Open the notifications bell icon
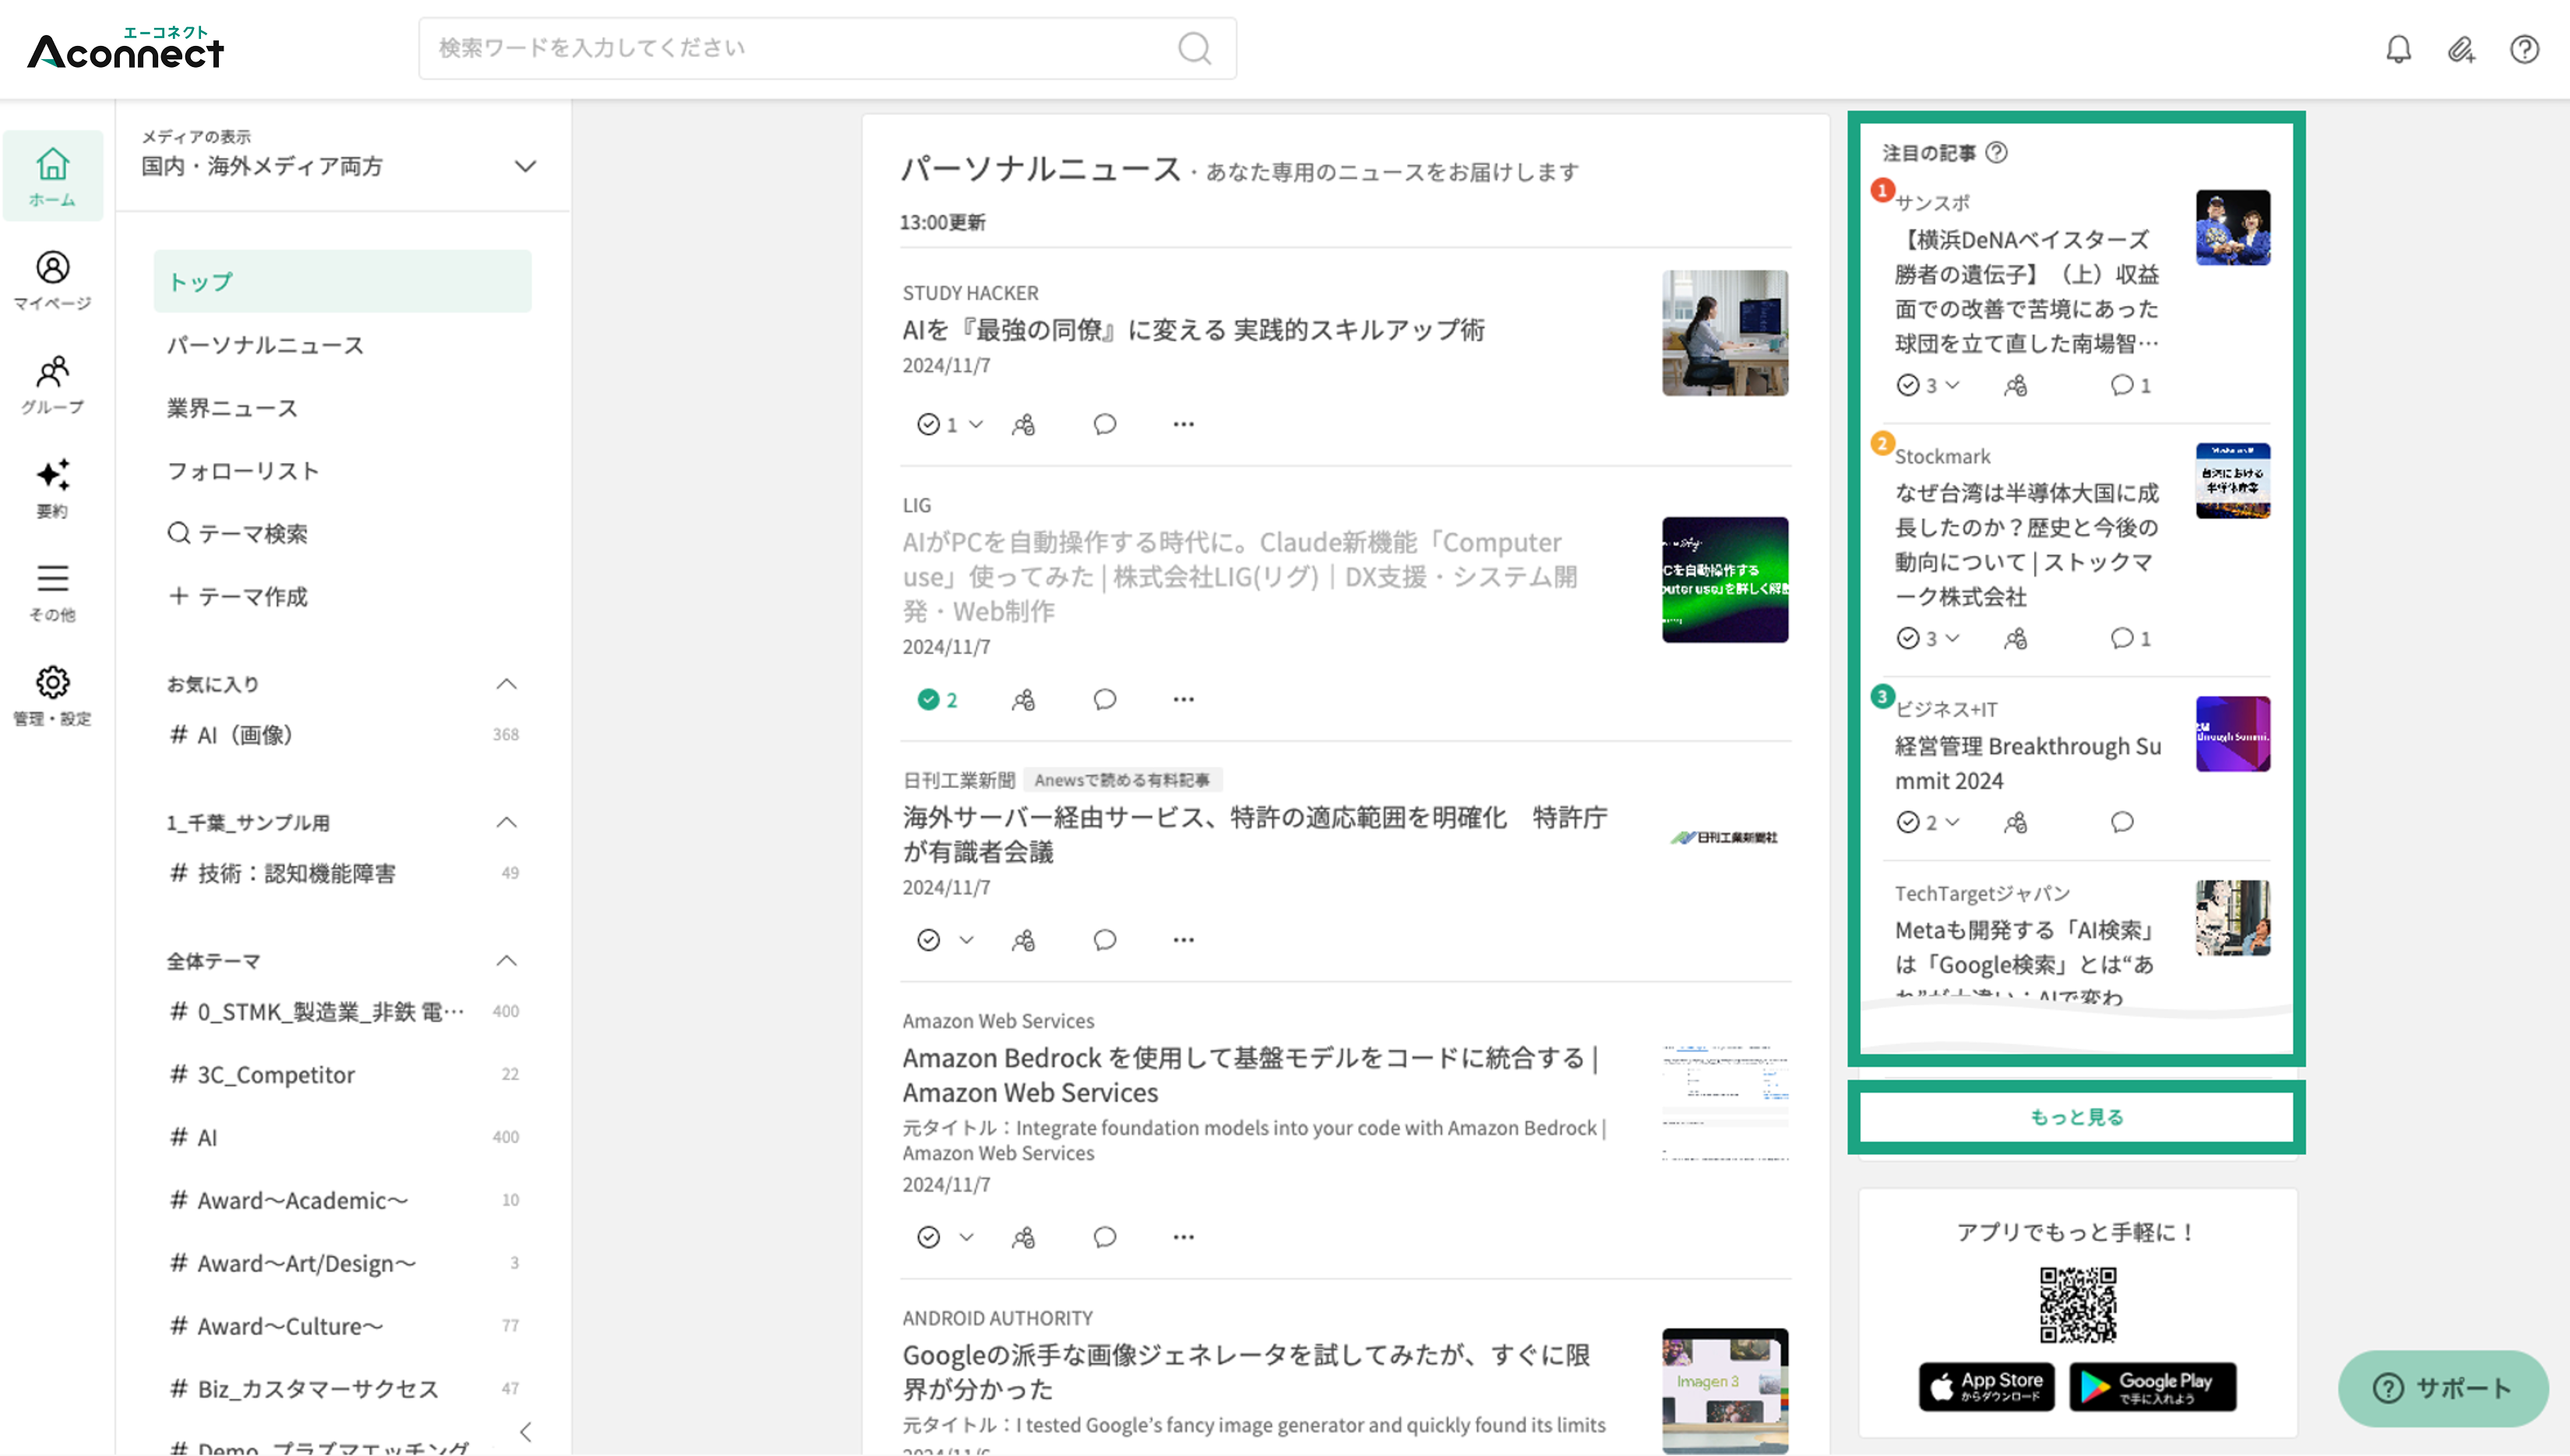 [2398, 49]
